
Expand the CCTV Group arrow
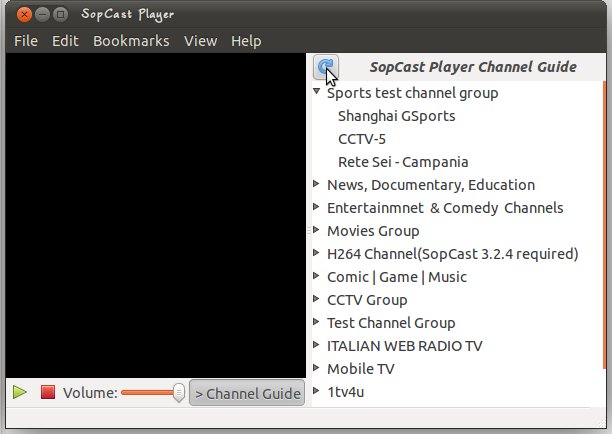click(317, 299)
